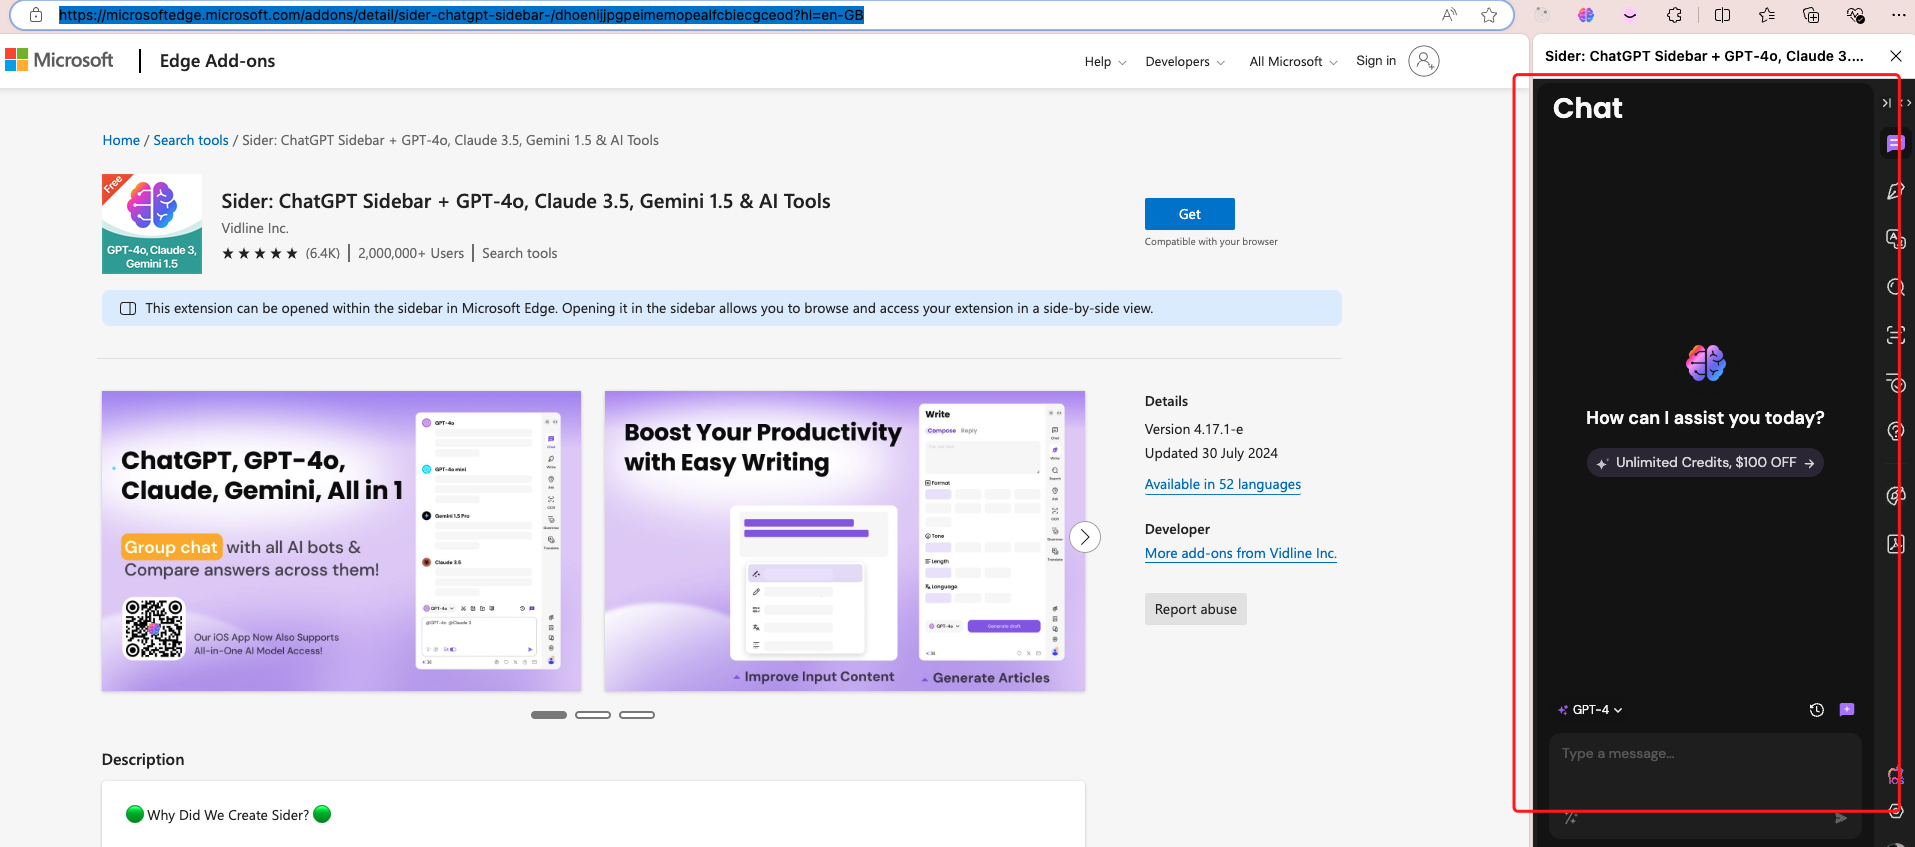Image resolution: width=1915 pixels, height=847 pixels.
Task: Select the Painter palette icon in Sider sidebar
Action: (1895, 496)
